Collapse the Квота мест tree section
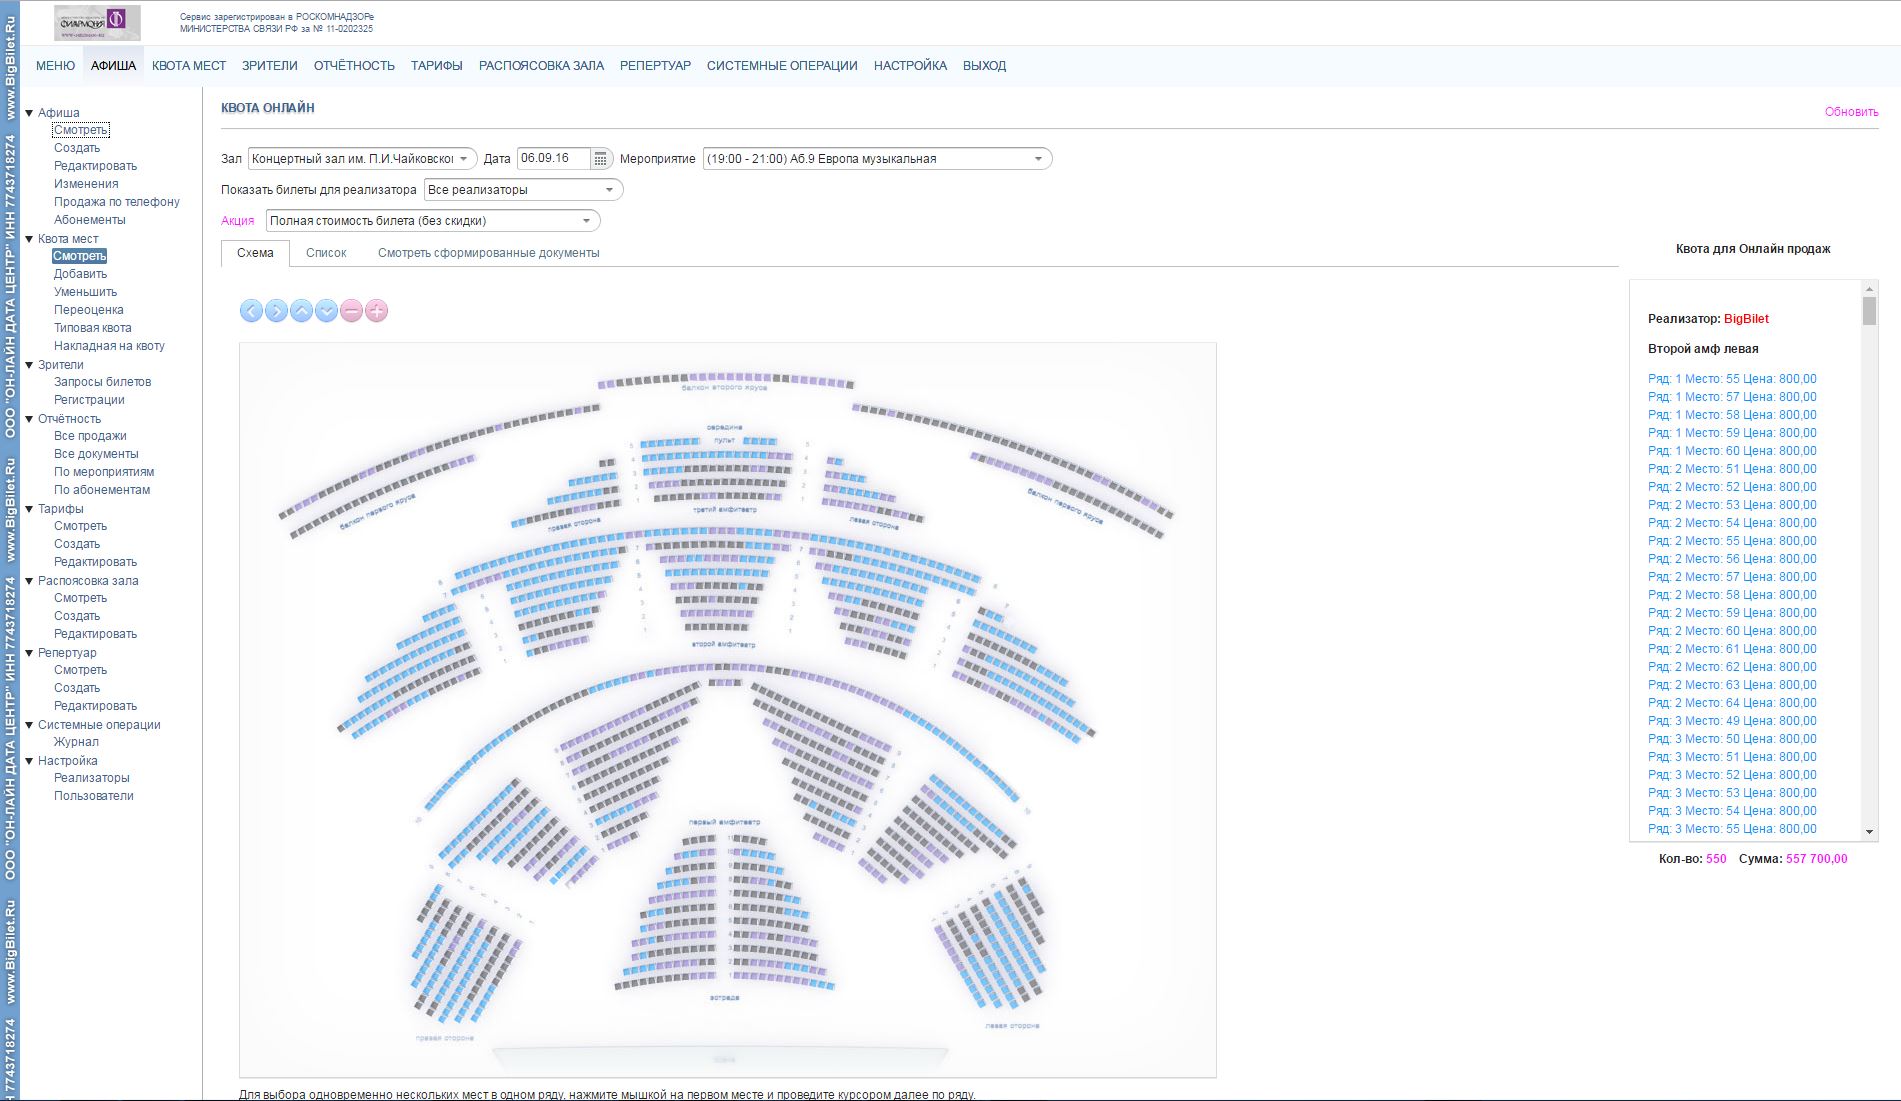The width and height of the screenshot is (1901, 1101). coord(29,239)
